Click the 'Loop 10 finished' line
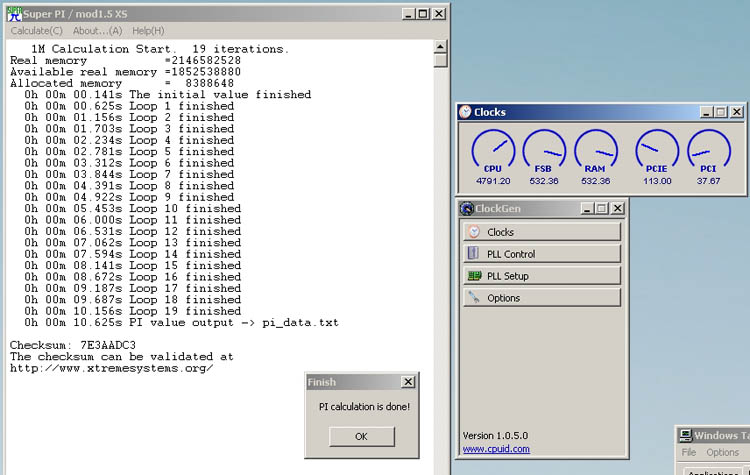Viewport: 750px width, 475px height. coord(132,209)
